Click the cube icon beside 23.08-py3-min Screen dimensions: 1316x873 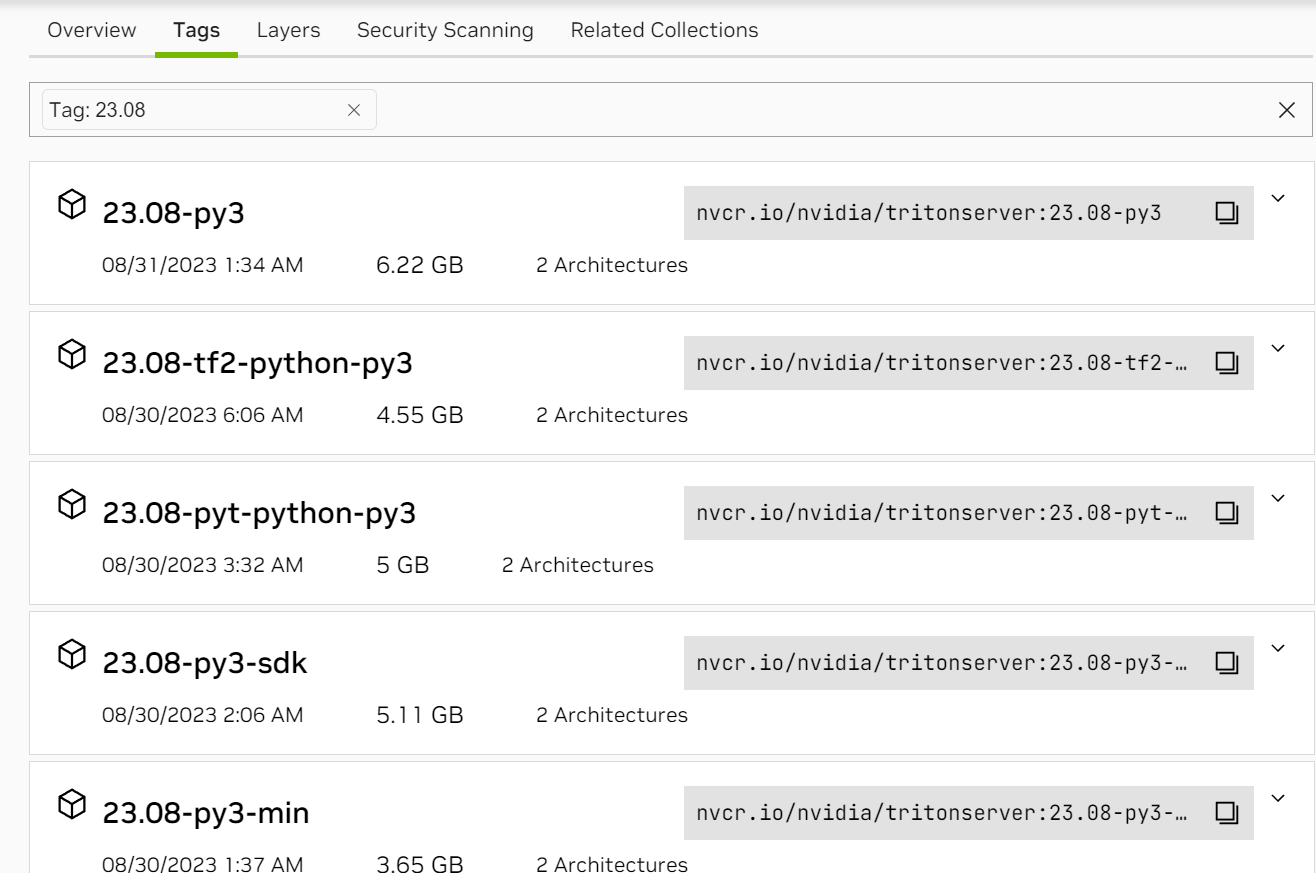coord(73,805)
